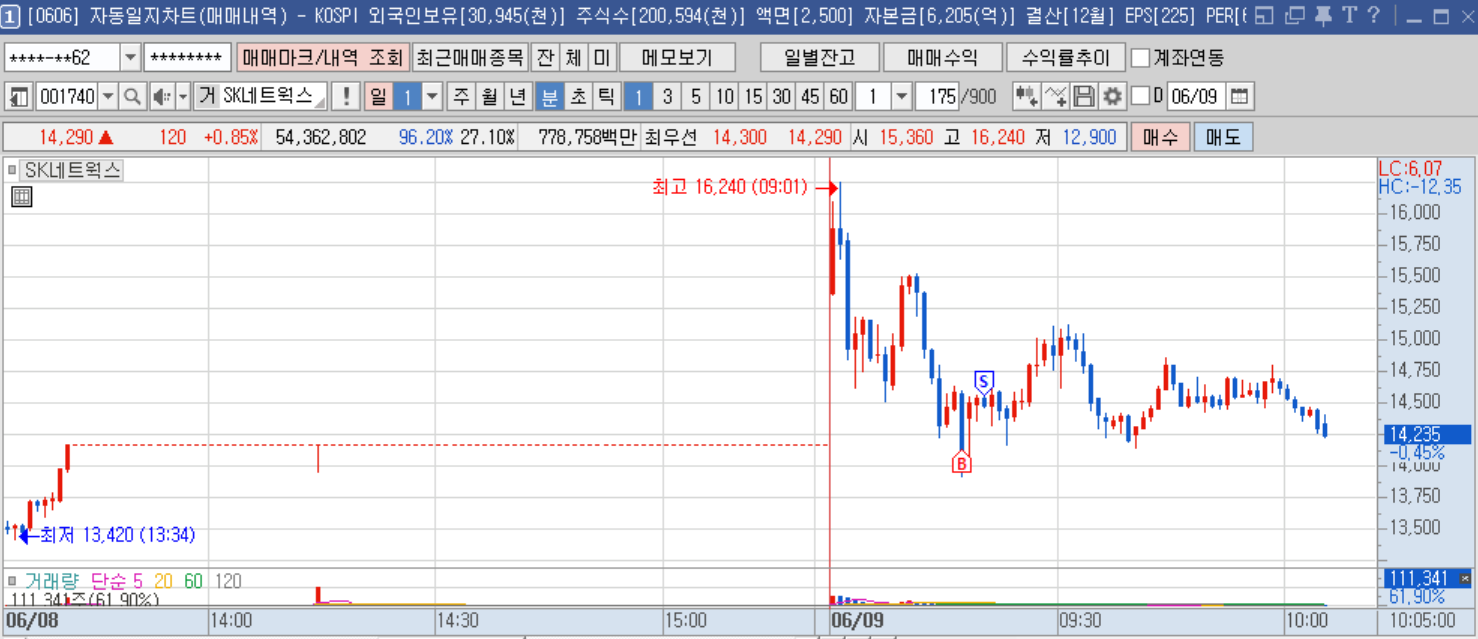Open the stock list panel icon
1478x639 pixels.
(x=19, y=97)
